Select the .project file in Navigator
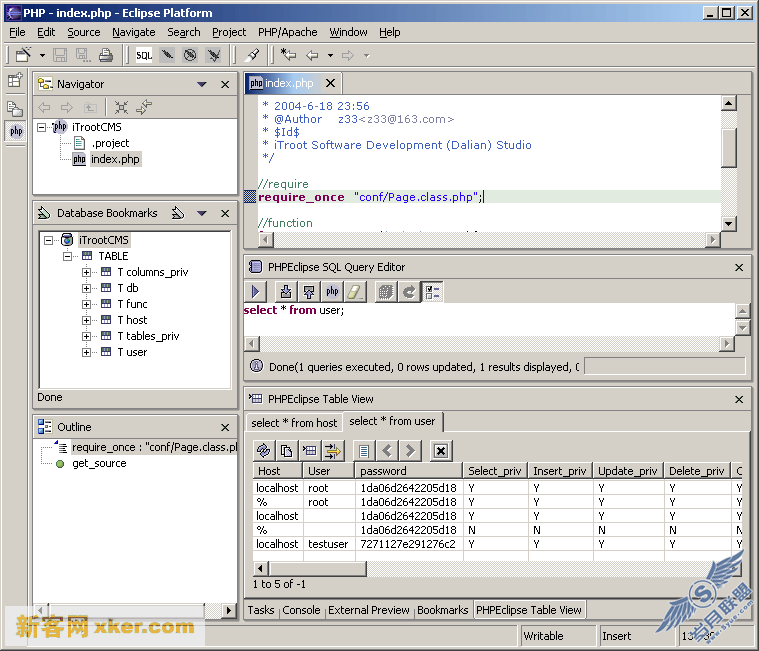759x651 pixels. pos(111,143)
